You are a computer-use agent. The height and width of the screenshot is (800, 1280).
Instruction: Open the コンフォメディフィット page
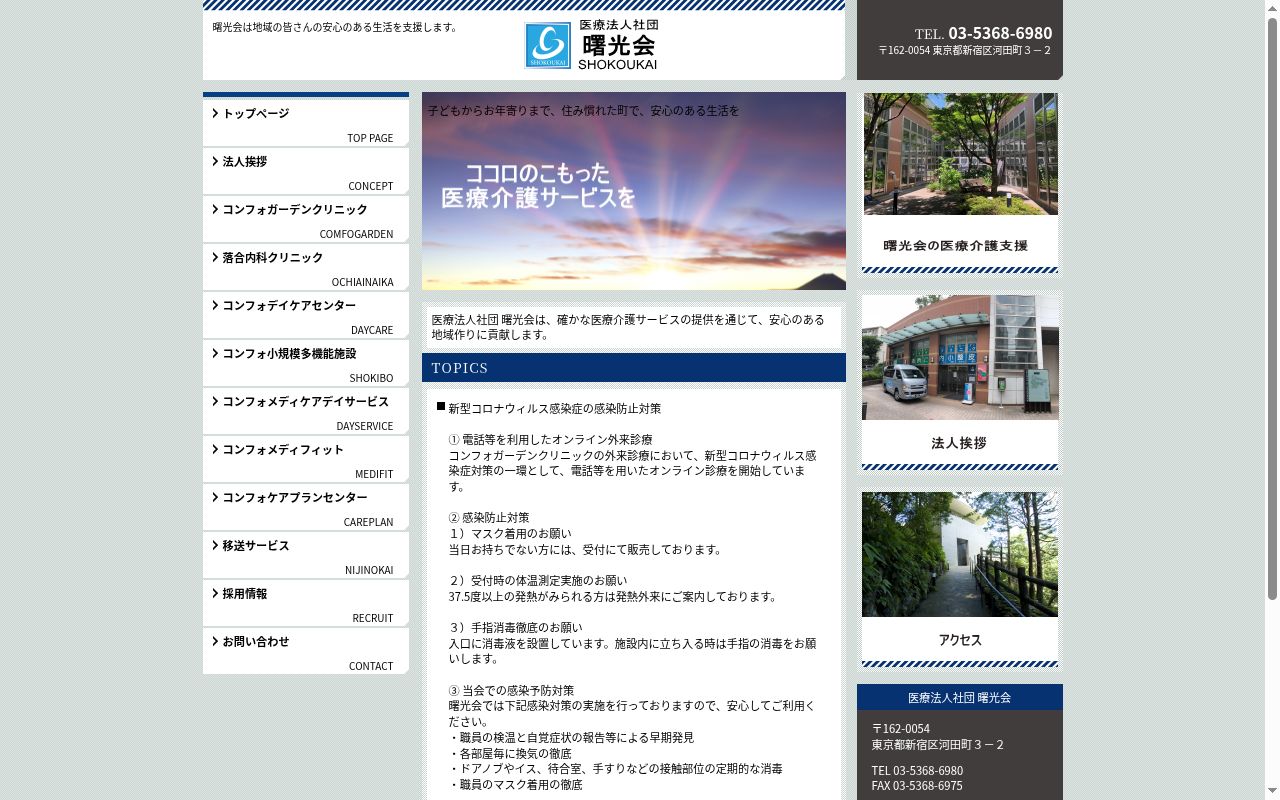click(x=306, y=460)
